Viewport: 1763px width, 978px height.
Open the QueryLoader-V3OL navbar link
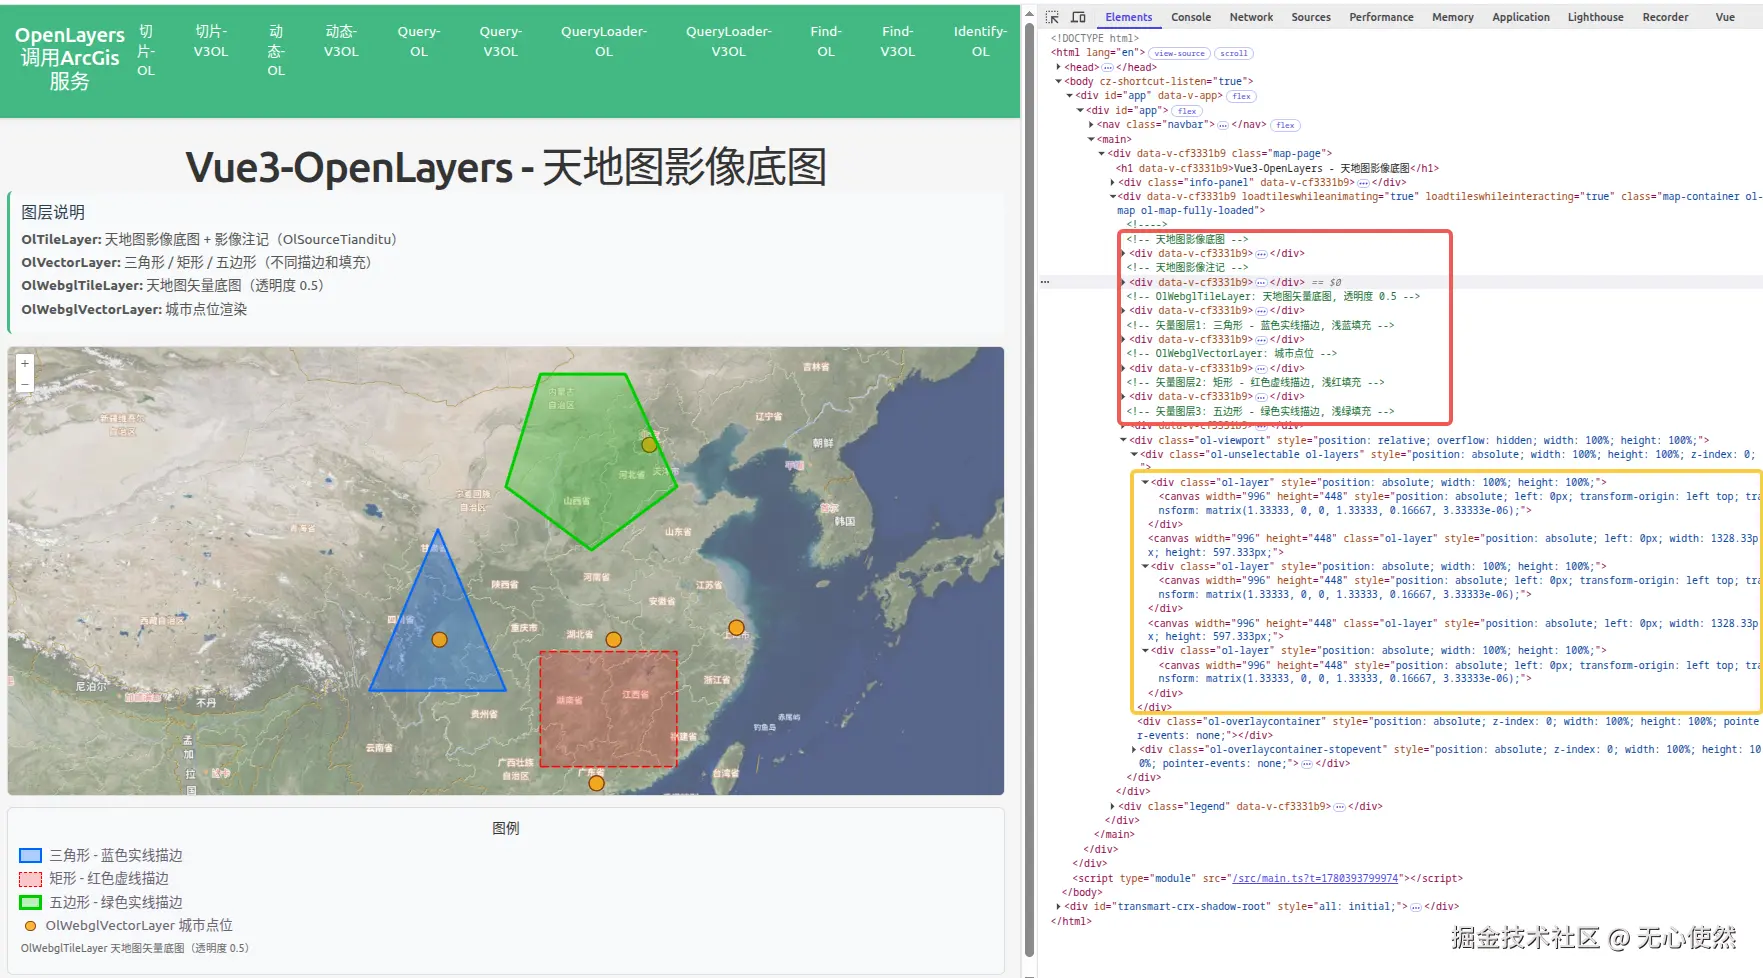[x=728, y=41]
